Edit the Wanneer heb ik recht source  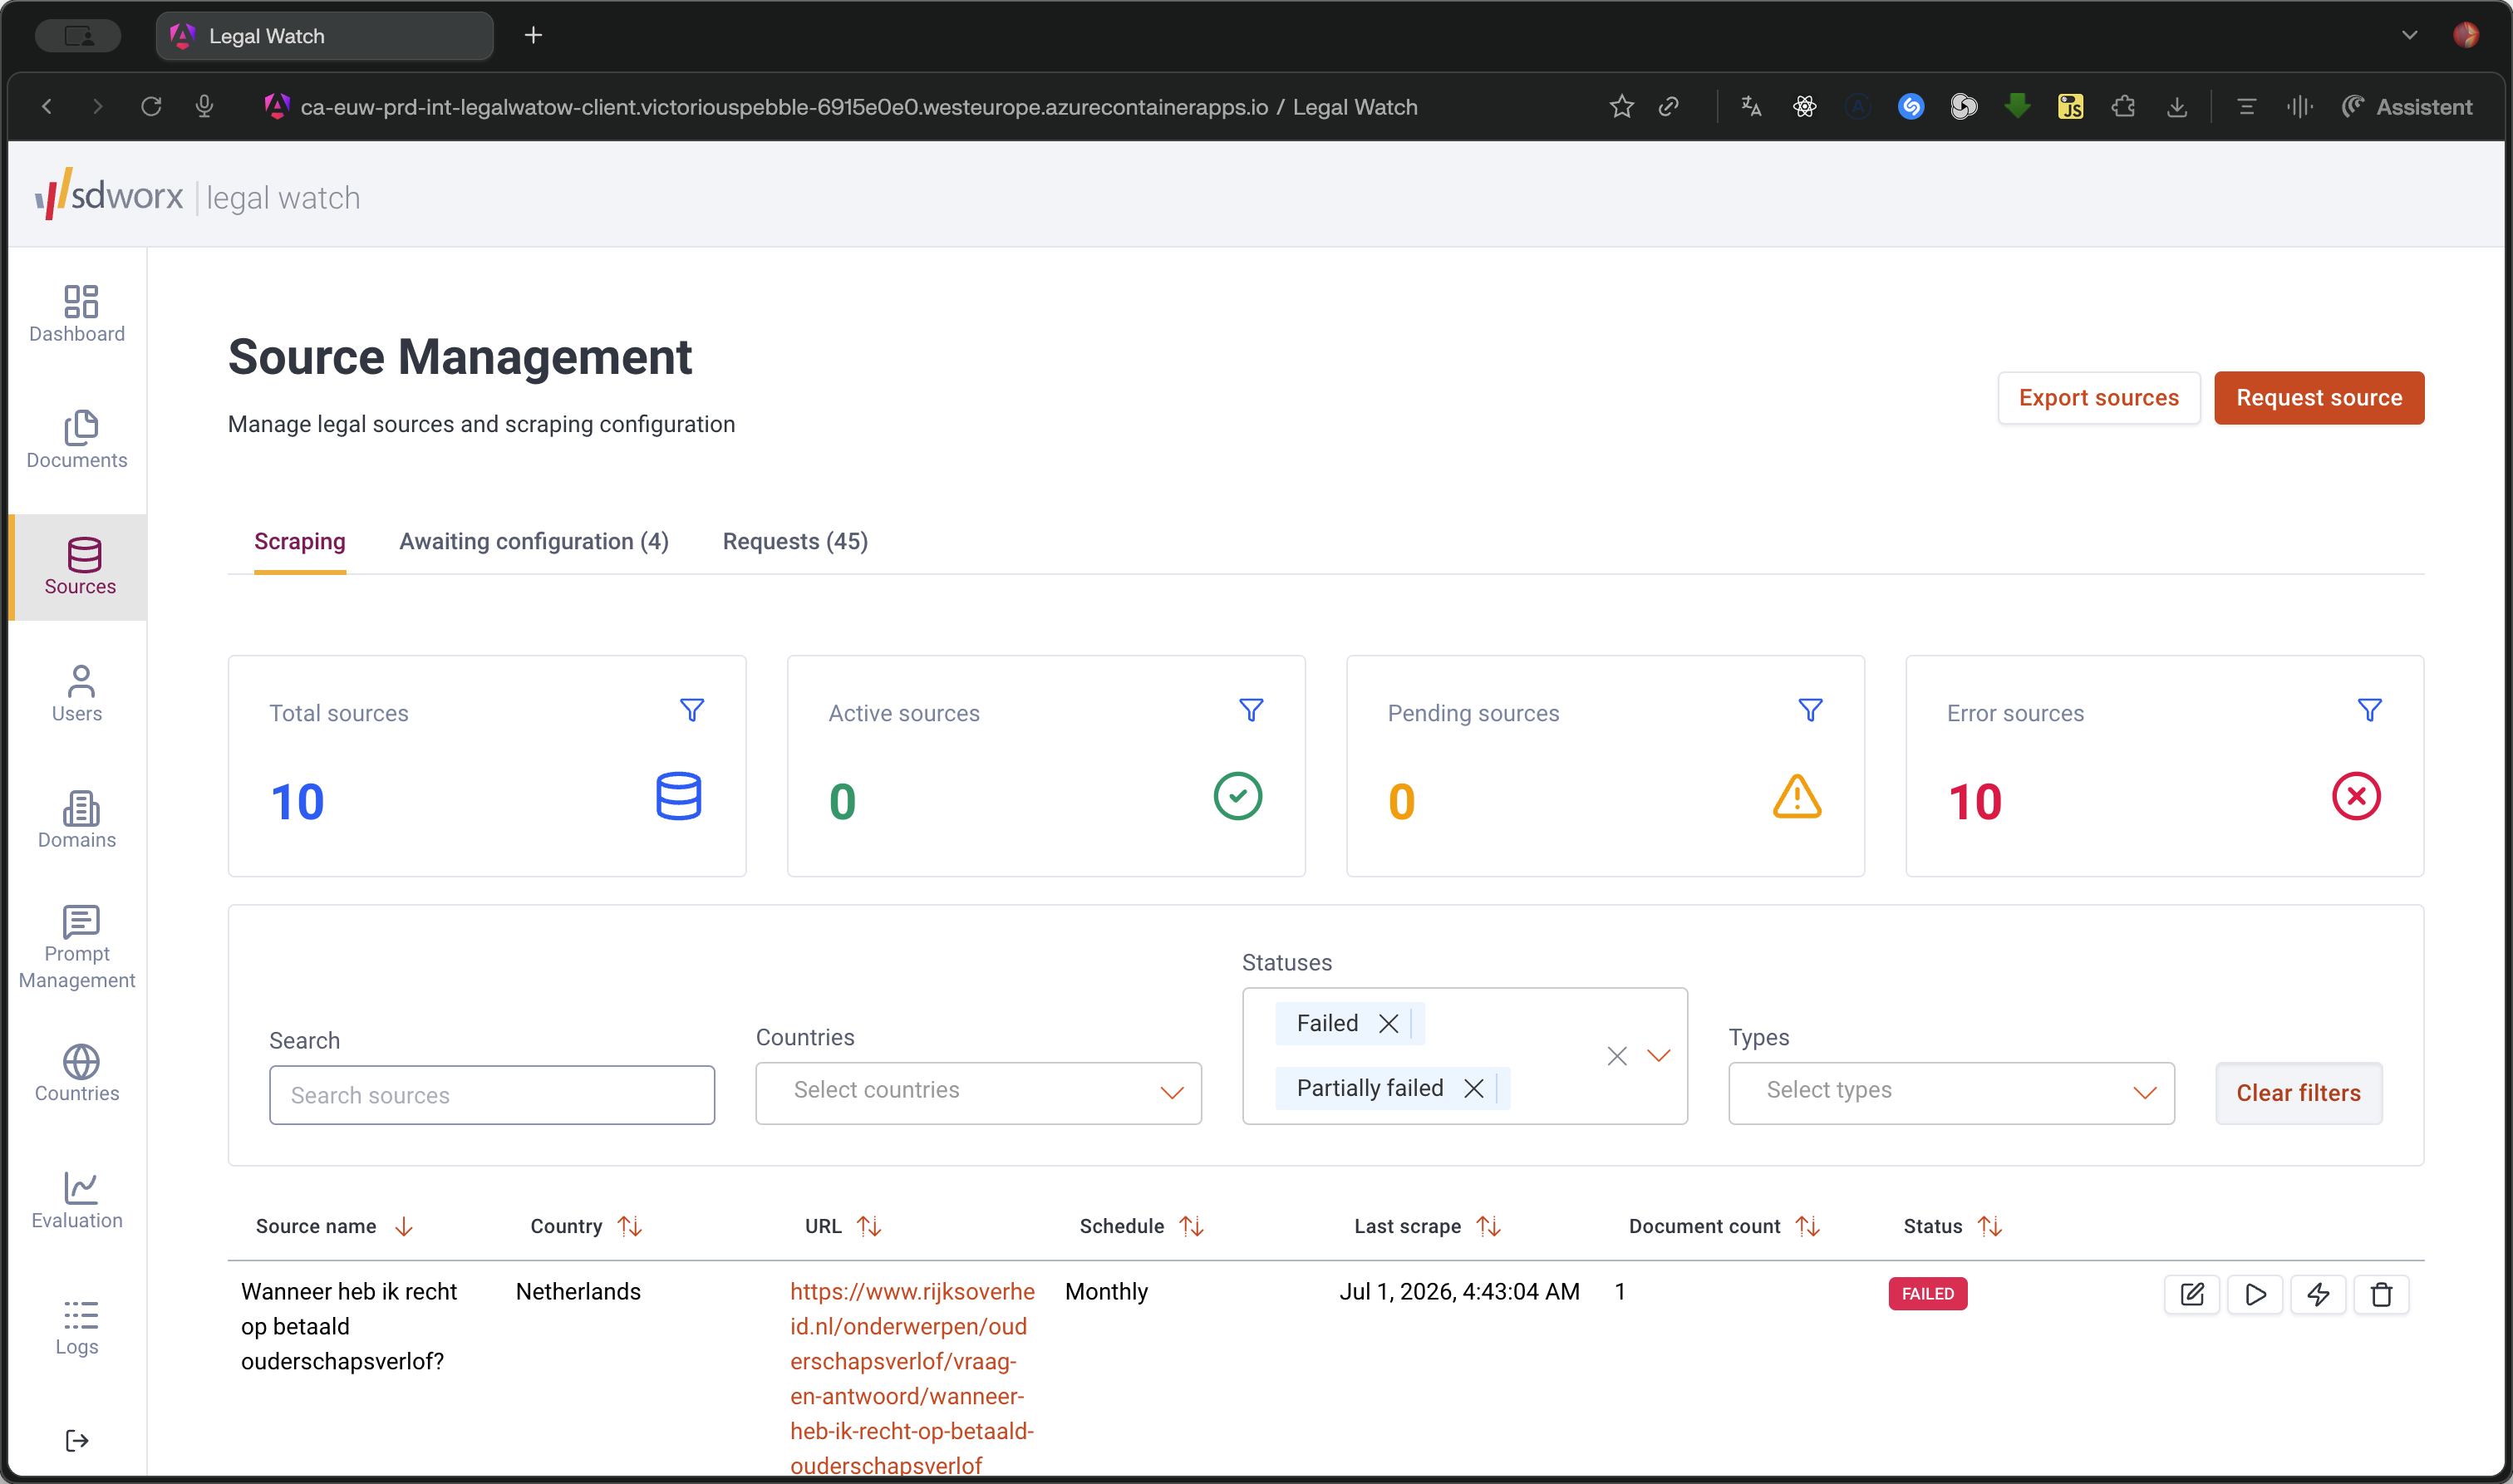[x=2192, y=1294]
